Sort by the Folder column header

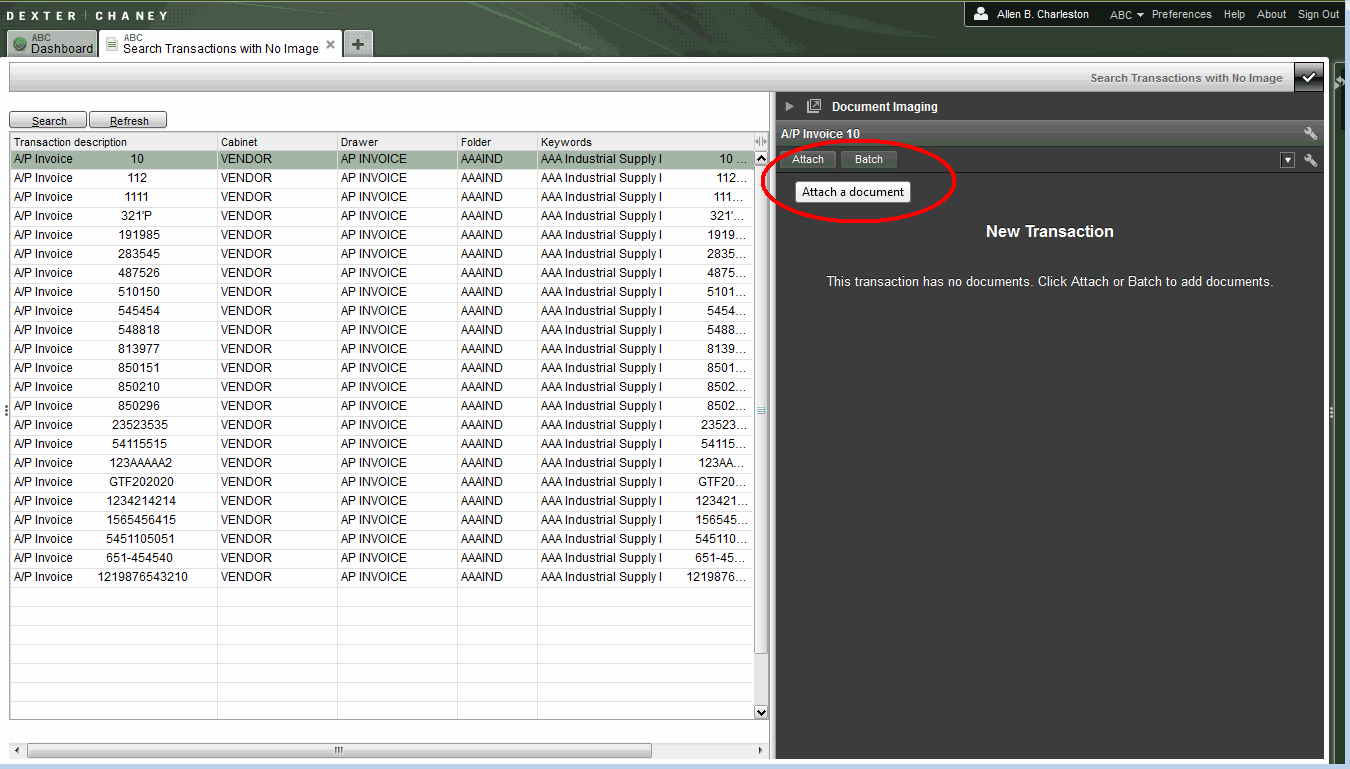click(x=497, y=142)
